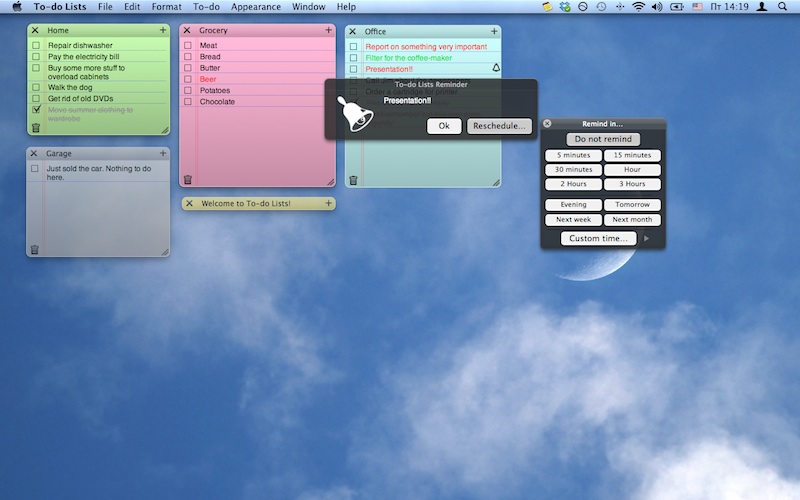
Task: Click the plus icon on Home list
Action: (163, 30)
